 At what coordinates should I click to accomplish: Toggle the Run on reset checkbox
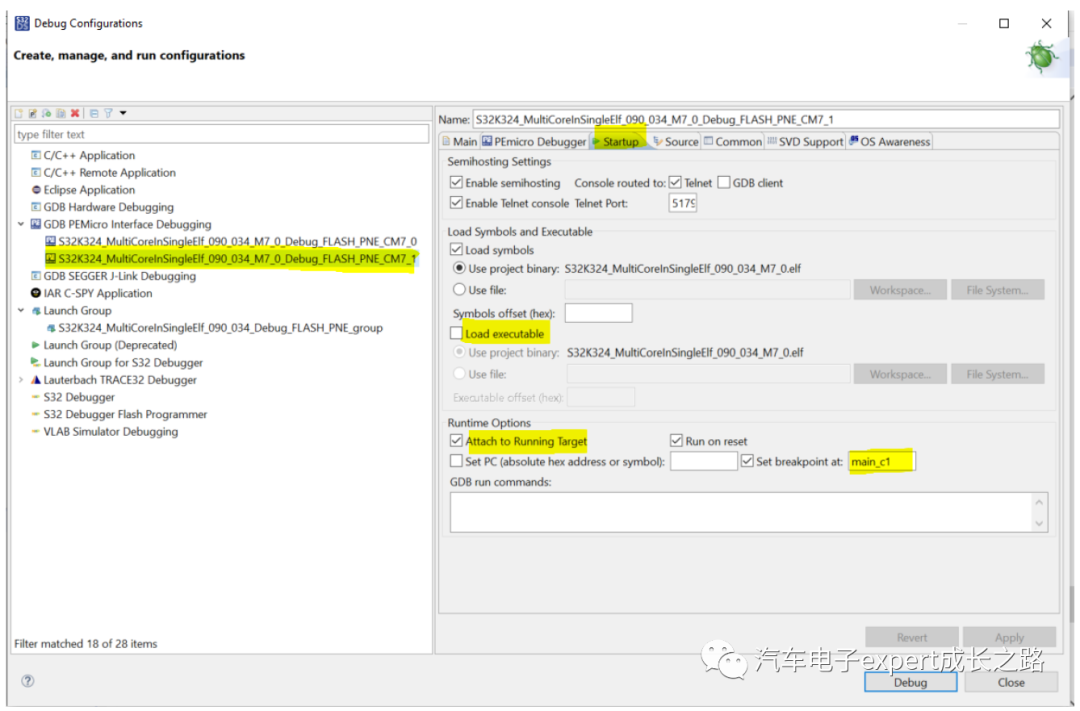tap(676, 440)
